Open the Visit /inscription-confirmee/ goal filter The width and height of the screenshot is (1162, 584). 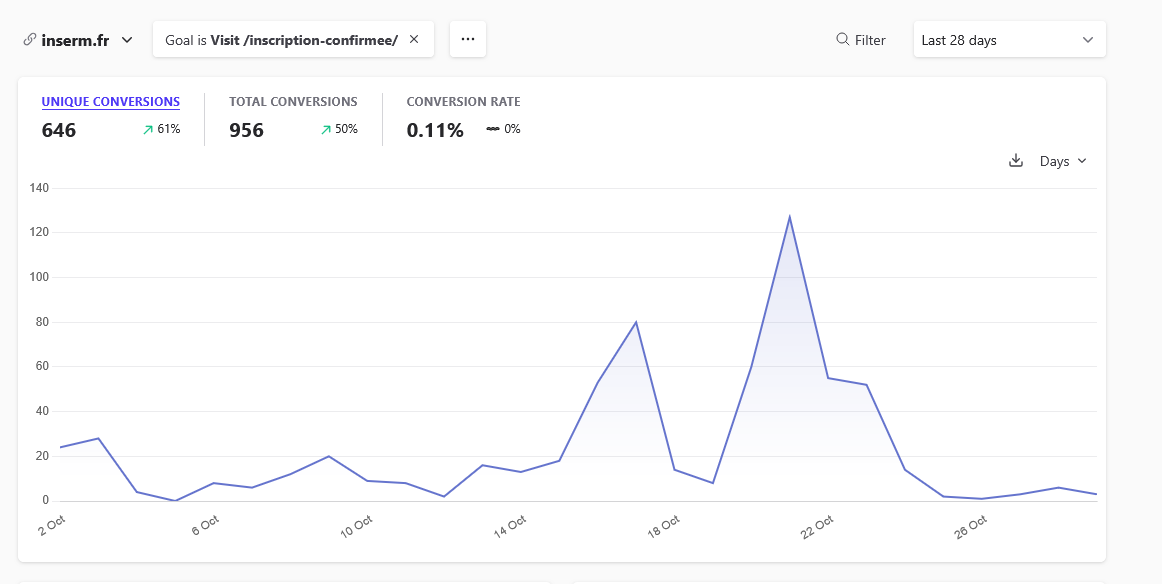pyautogui.click(x=281, y=40)
